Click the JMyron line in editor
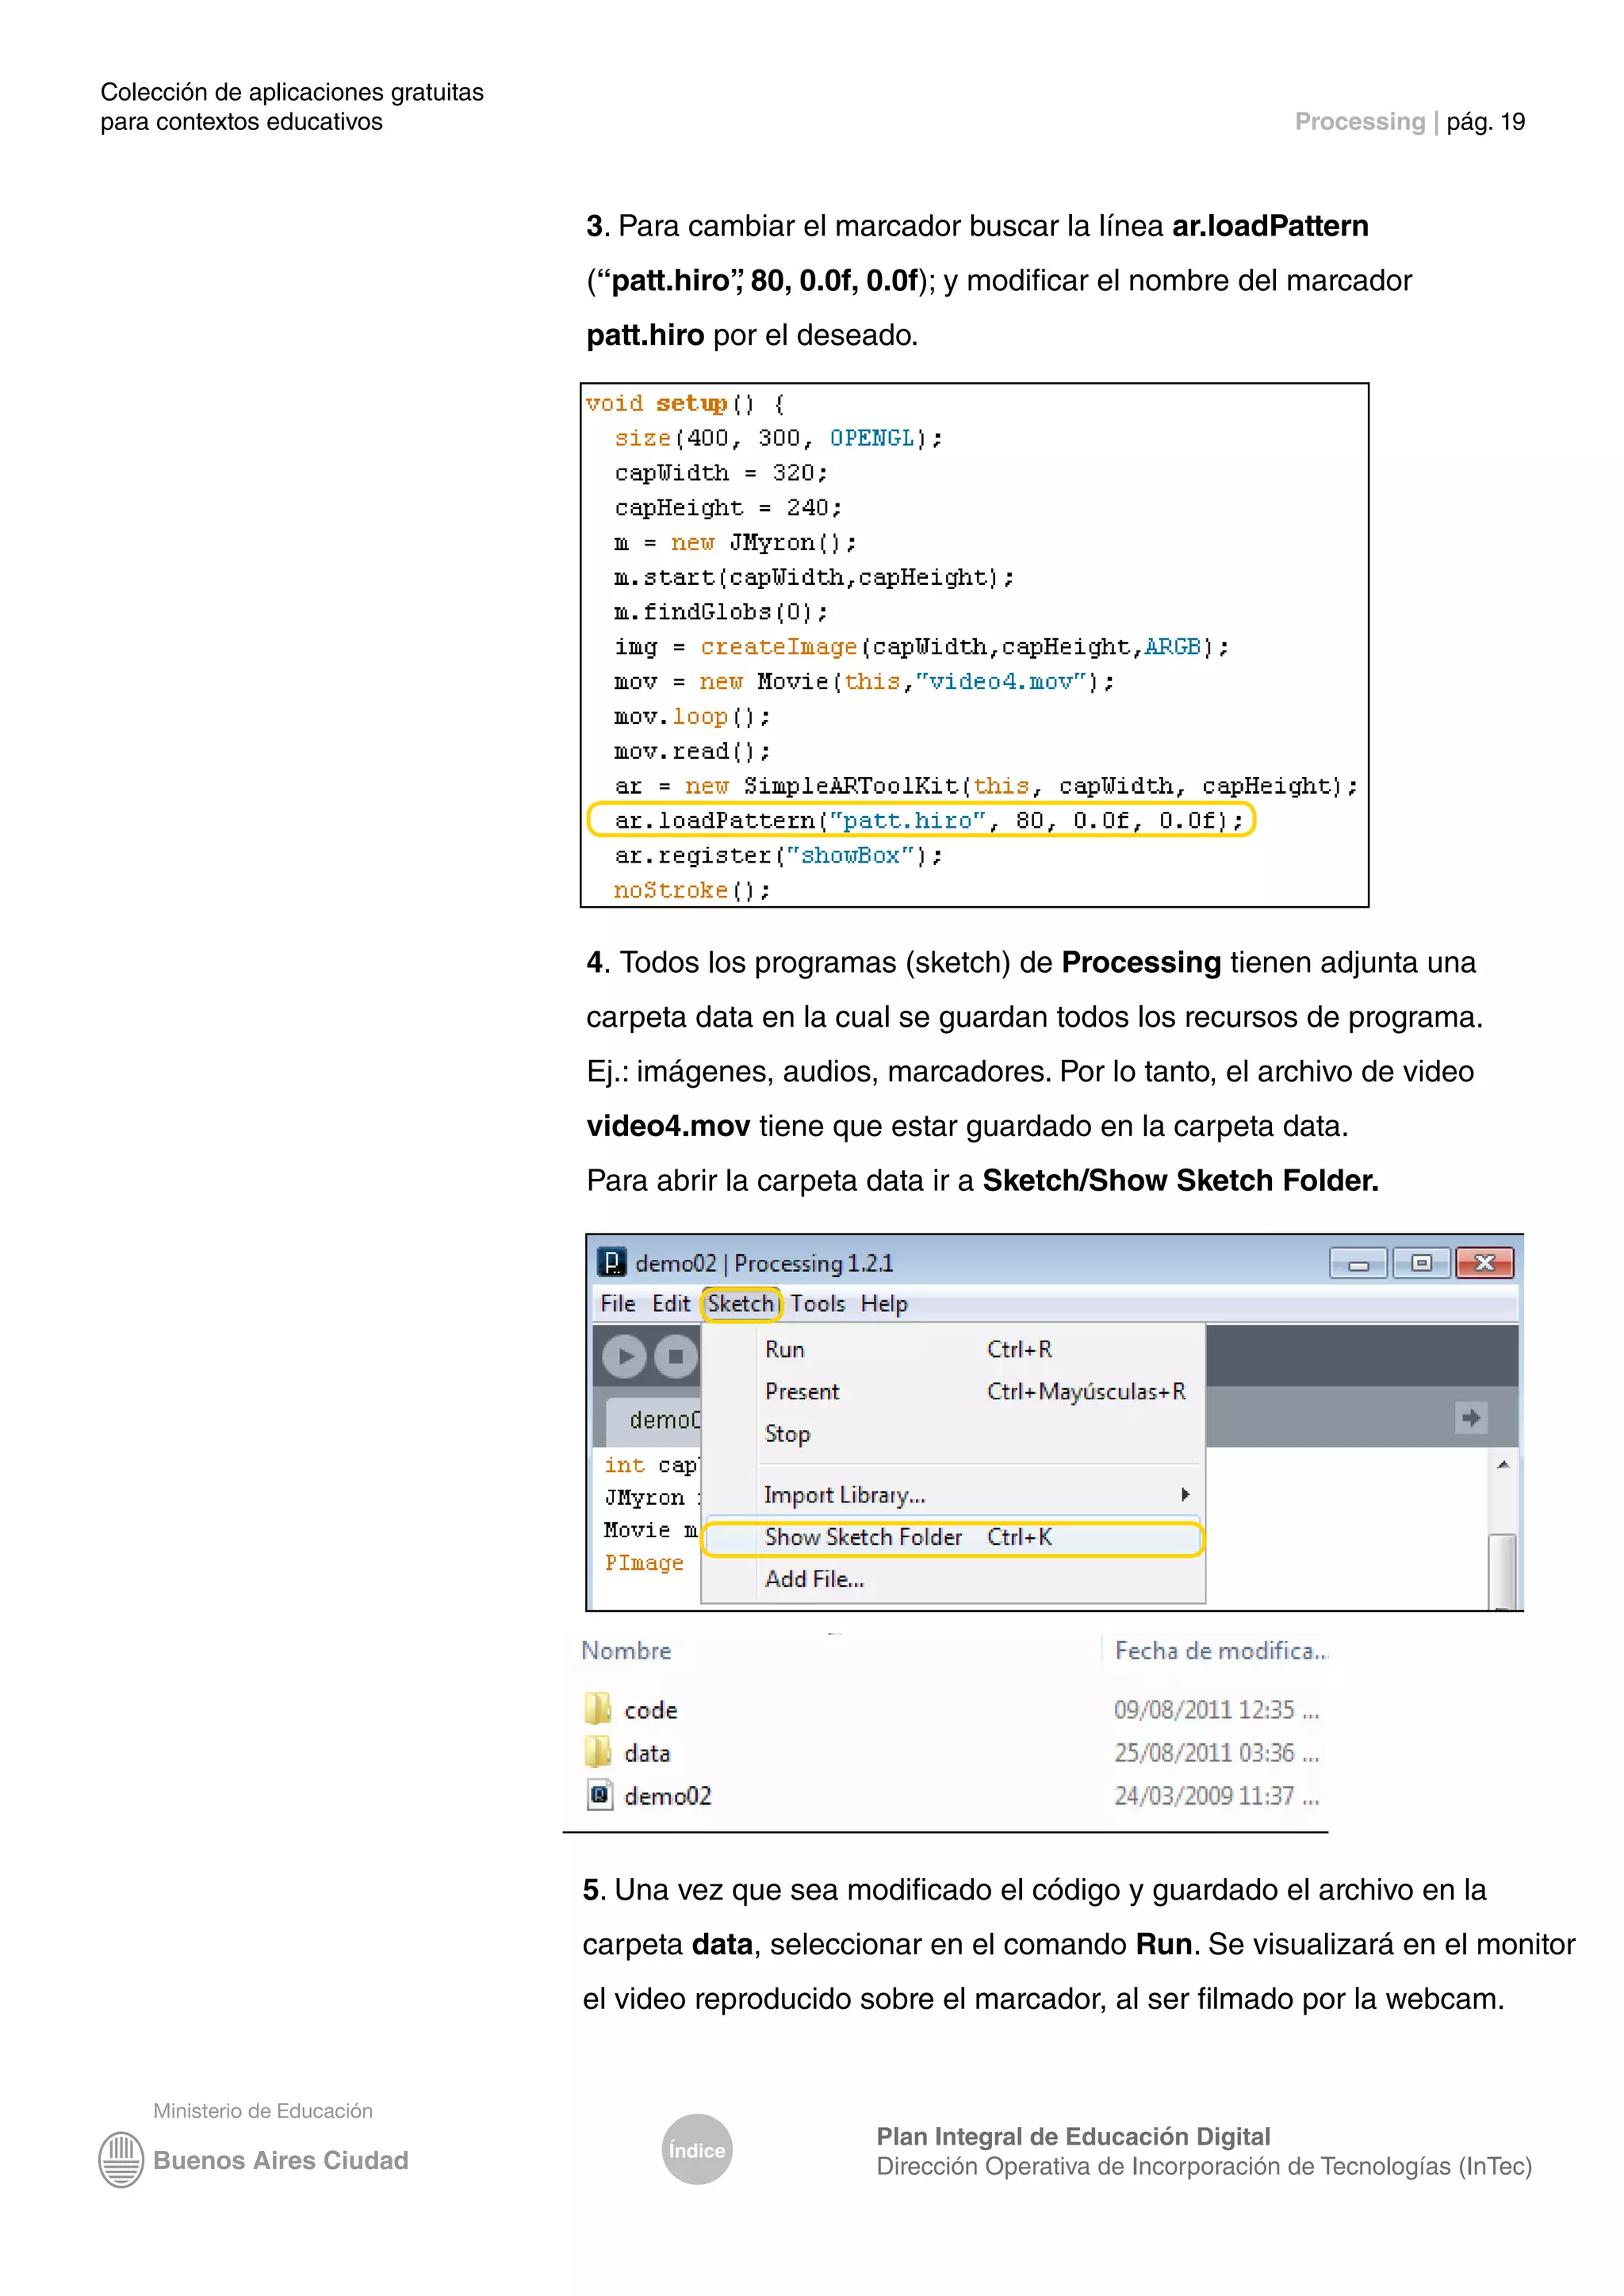This screenshot has width=1624, height=2296. pos(651,1498)
